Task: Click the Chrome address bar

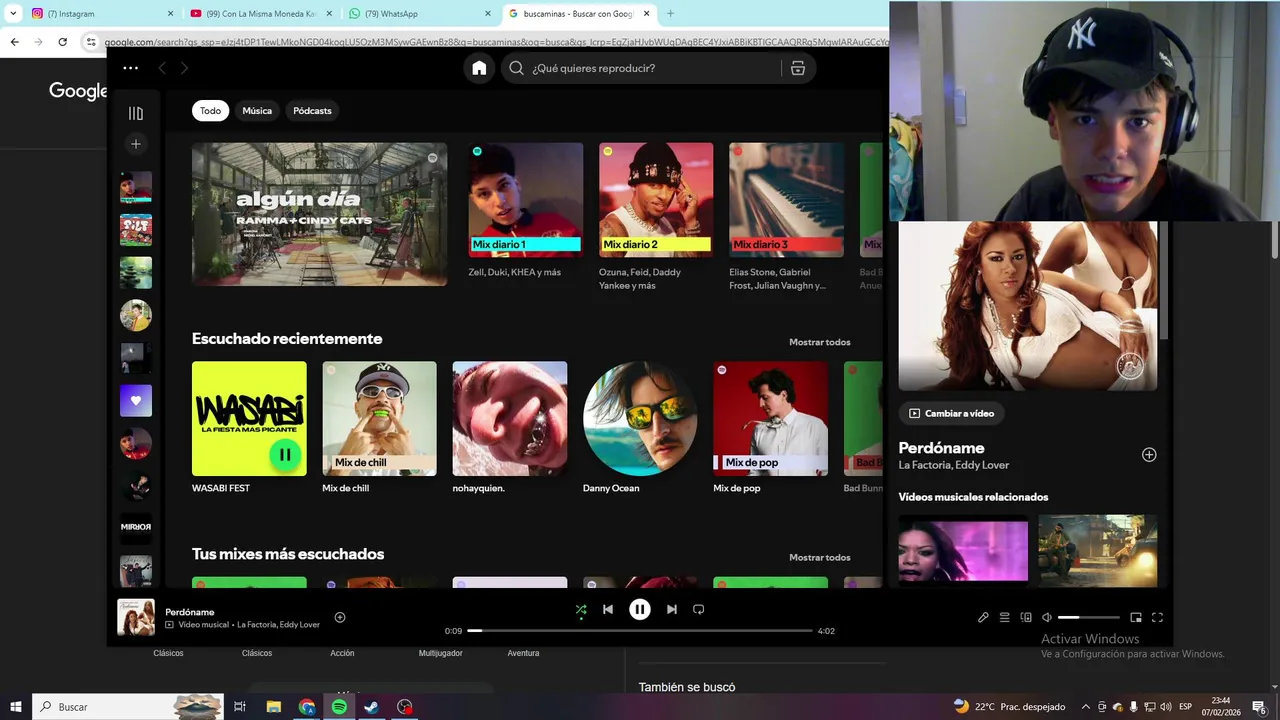Action: pos(488,42)
